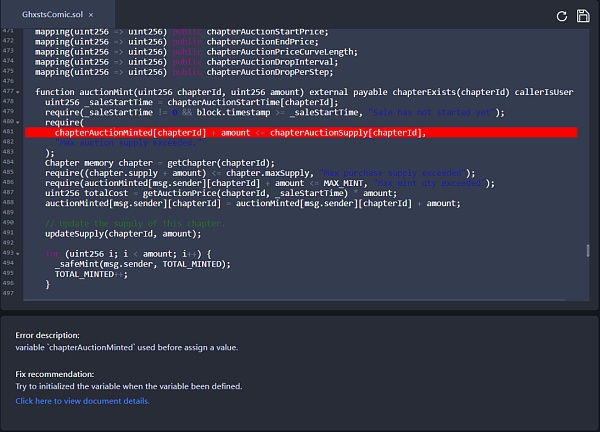Image resolution: width=600 pixels, height=432 pixels.
Task: Open the 'Click here to view document details' link
Action: [x=82, y=401]
